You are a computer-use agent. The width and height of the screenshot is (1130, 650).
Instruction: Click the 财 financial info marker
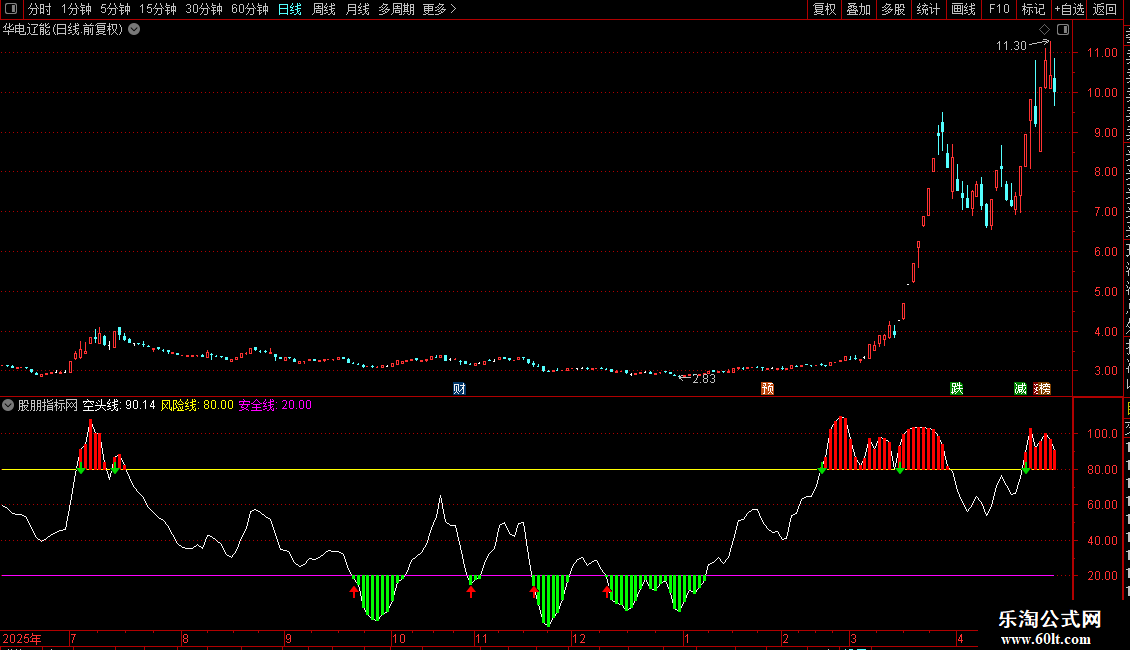(x=459, y=389)
